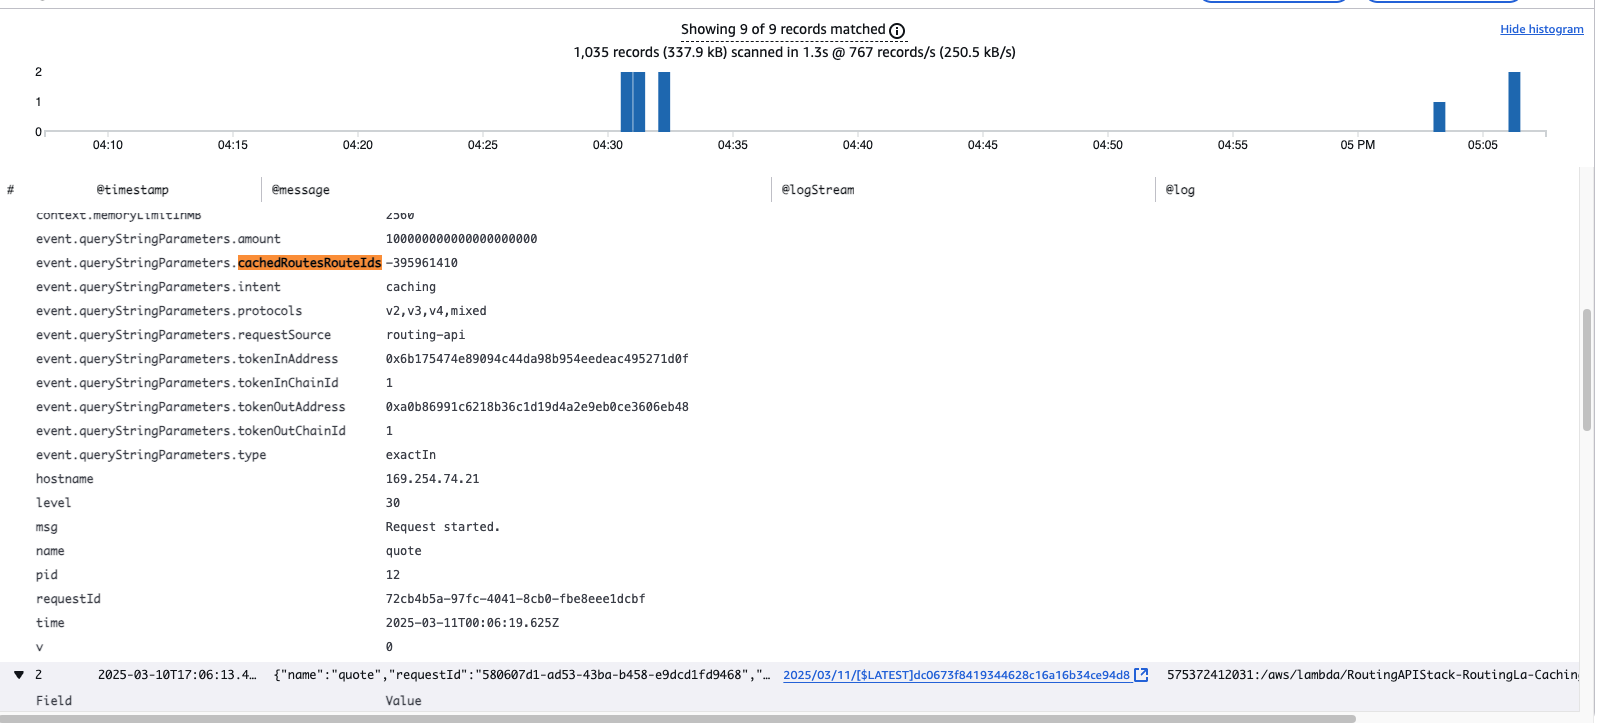Select the histogram bar just before 05:05
This screenshot has height=723, width=1599.
coord(1439,116)
